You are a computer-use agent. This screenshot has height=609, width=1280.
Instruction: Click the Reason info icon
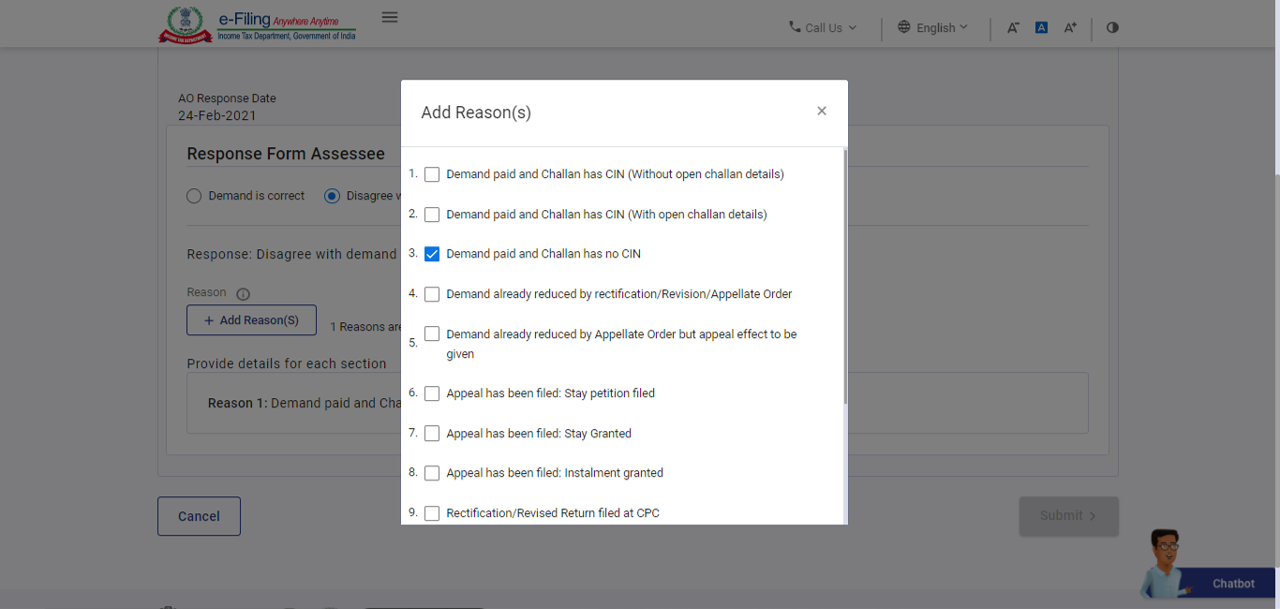pos(243,294)
